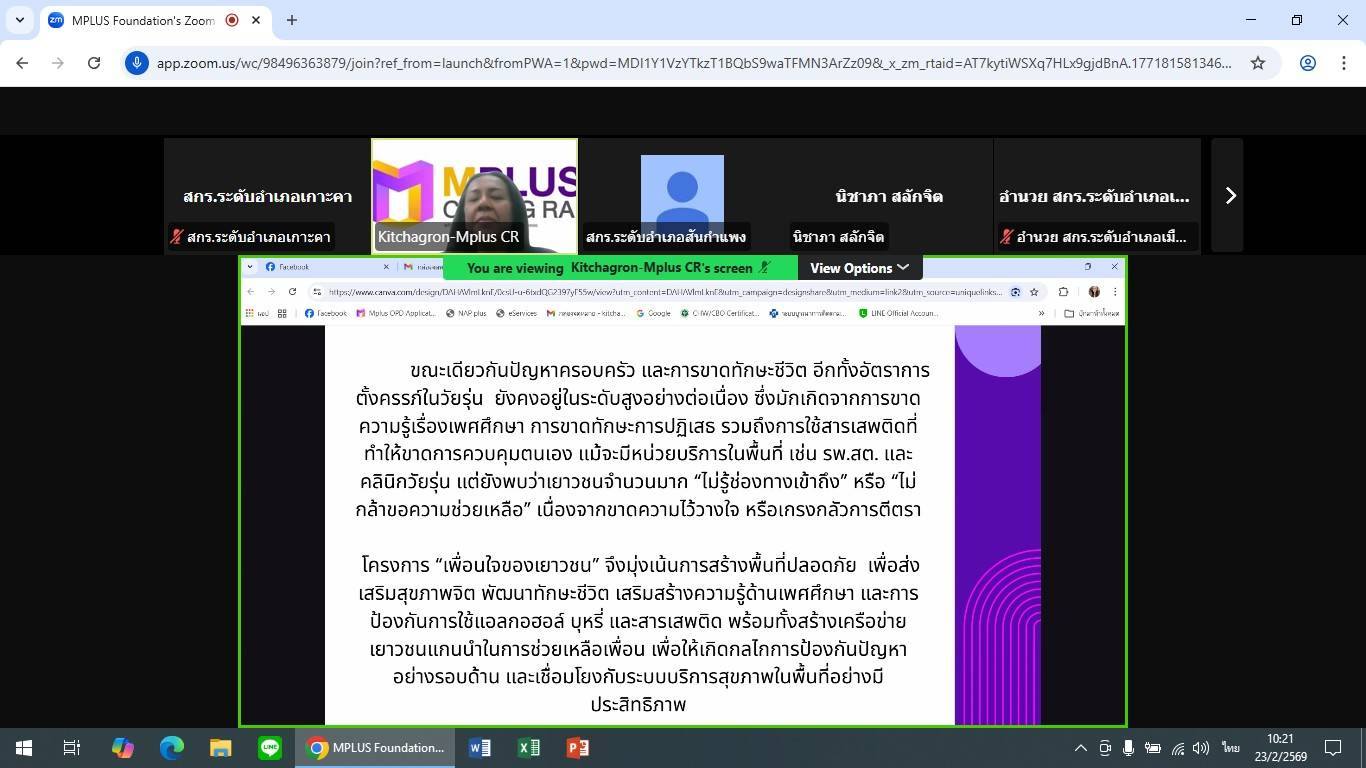The image size is (1366, 768).
Task: Bookmark this page with the star icon
Action: (x=1258, y=63)
